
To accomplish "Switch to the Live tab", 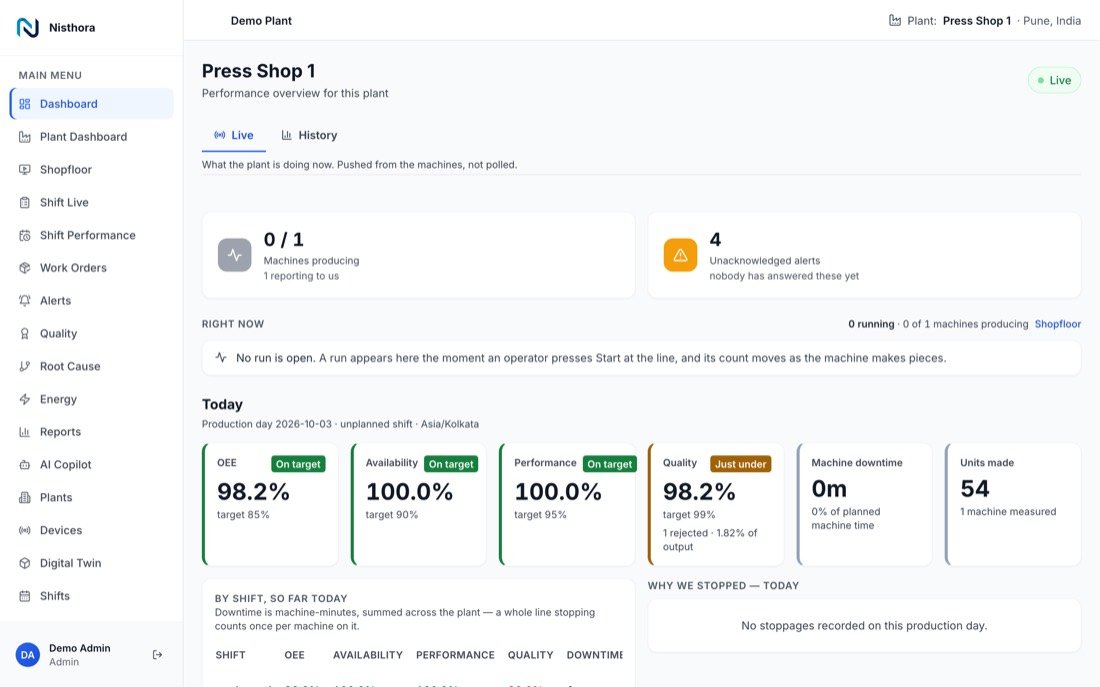I will point(234,135).
